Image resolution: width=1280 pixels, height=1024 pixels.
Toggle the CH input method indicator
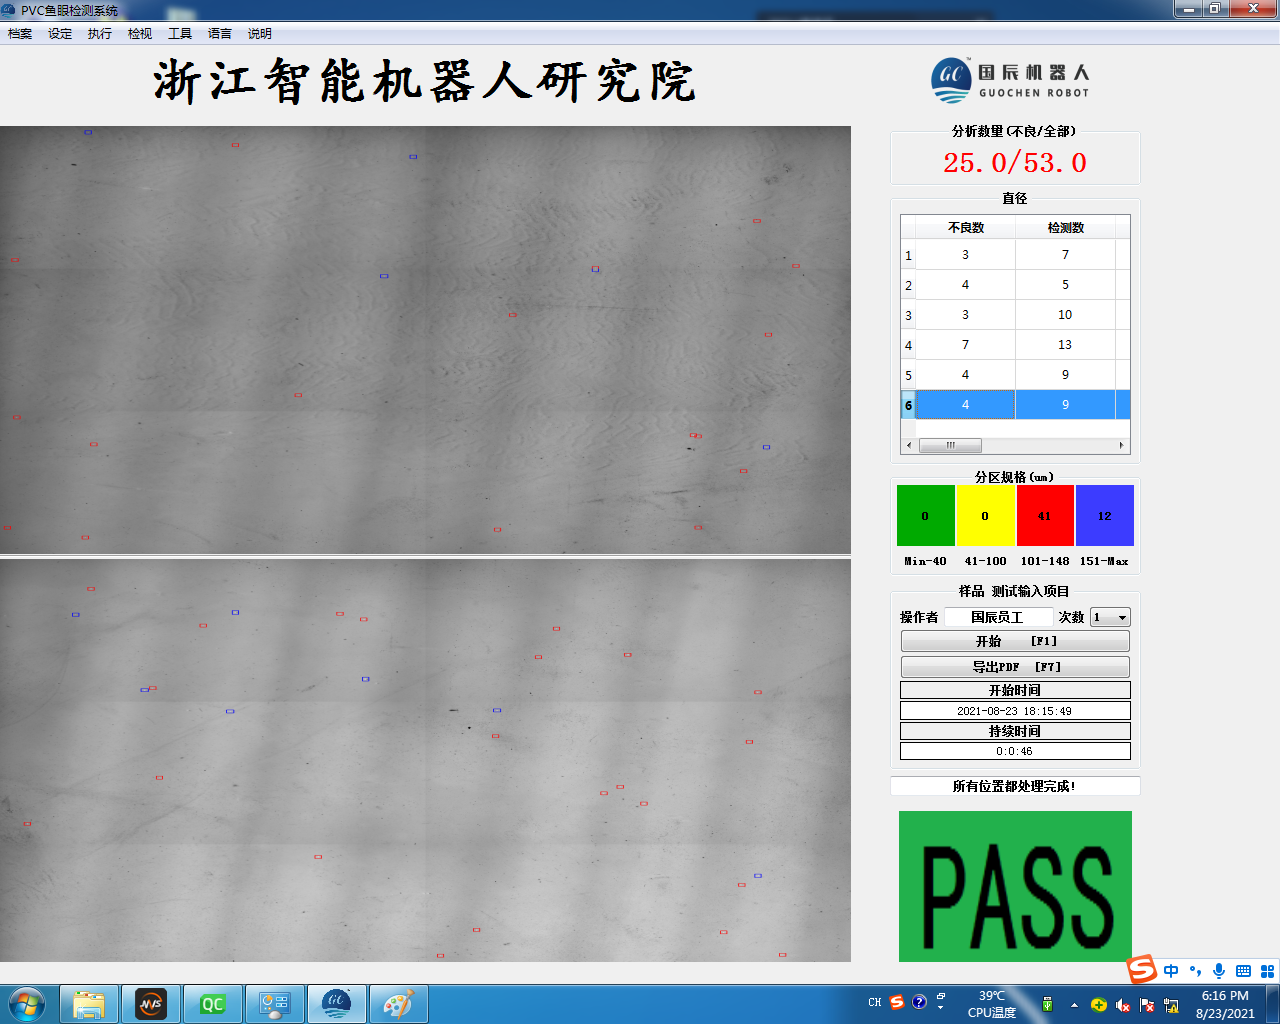click(873, 1000)
